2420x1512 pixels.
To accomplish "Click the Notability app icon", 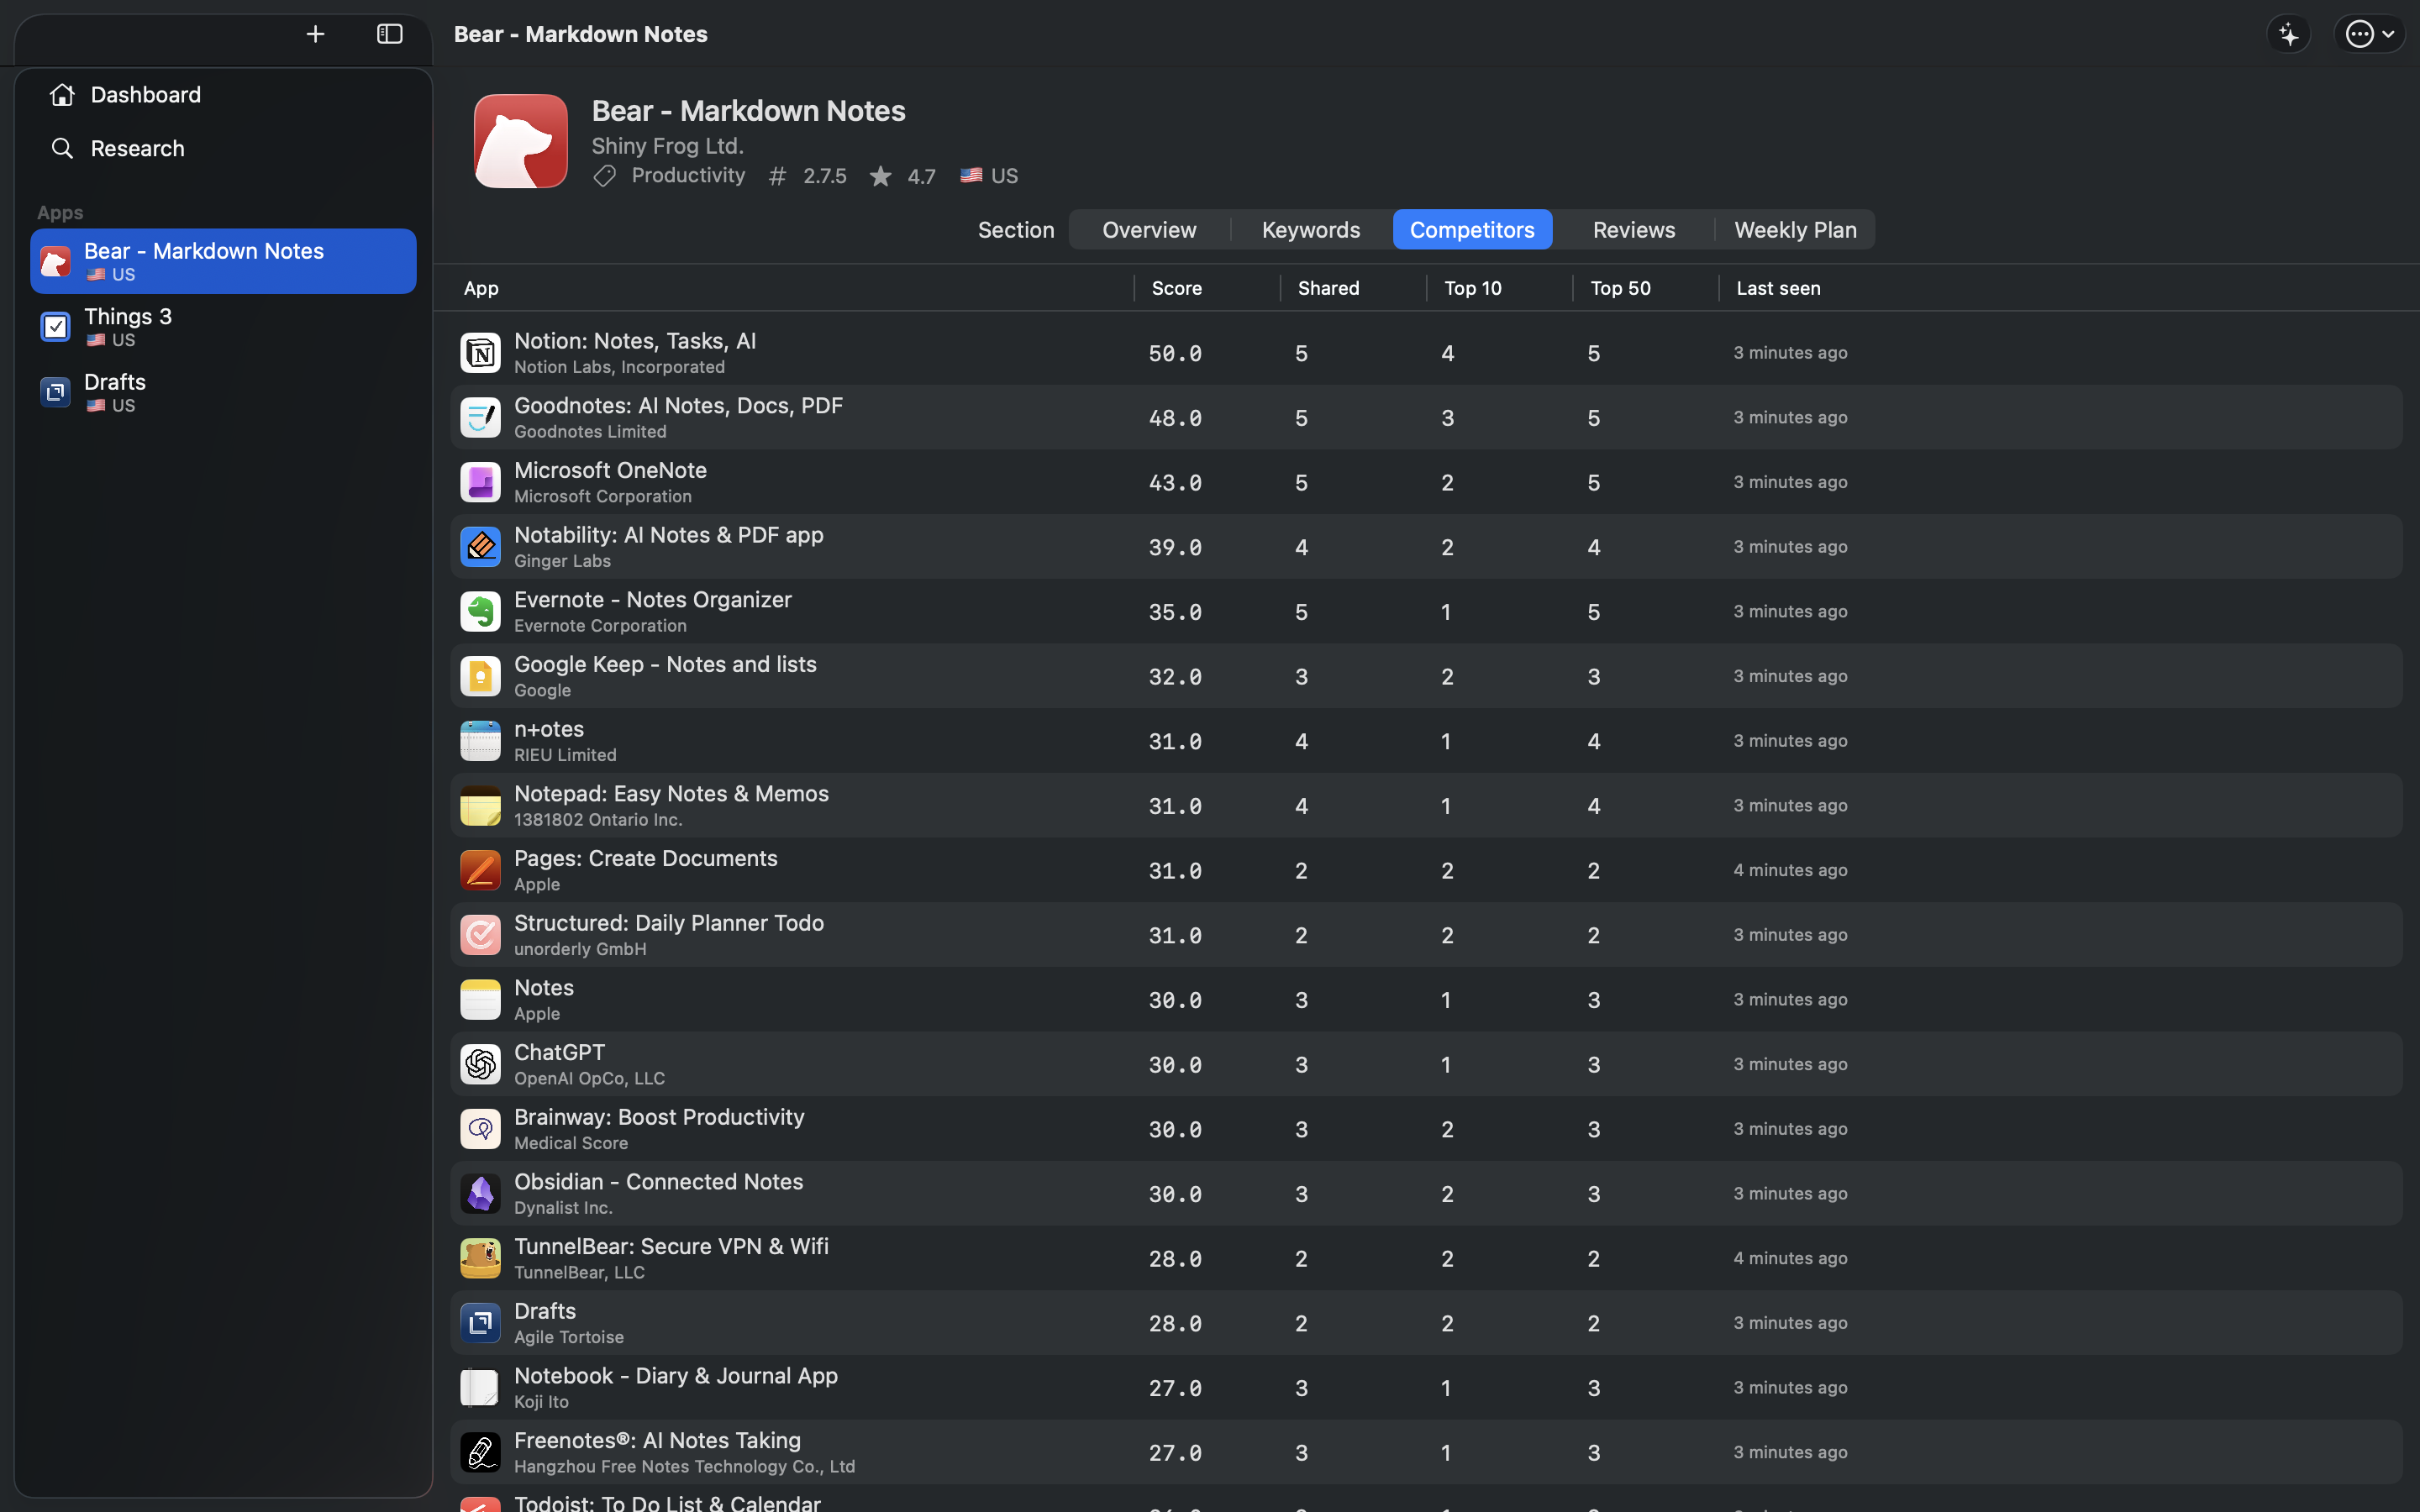I will [480, 547].
